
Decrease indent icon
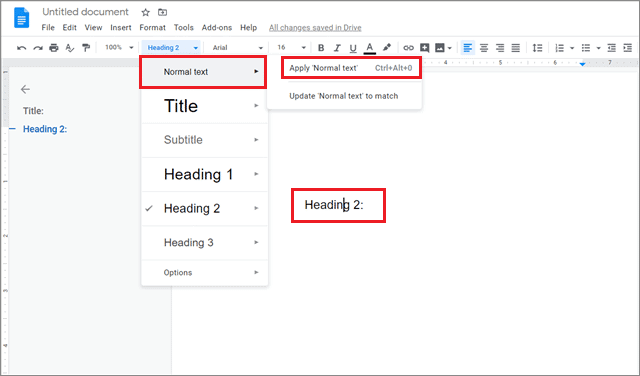[x=611, y=48]
